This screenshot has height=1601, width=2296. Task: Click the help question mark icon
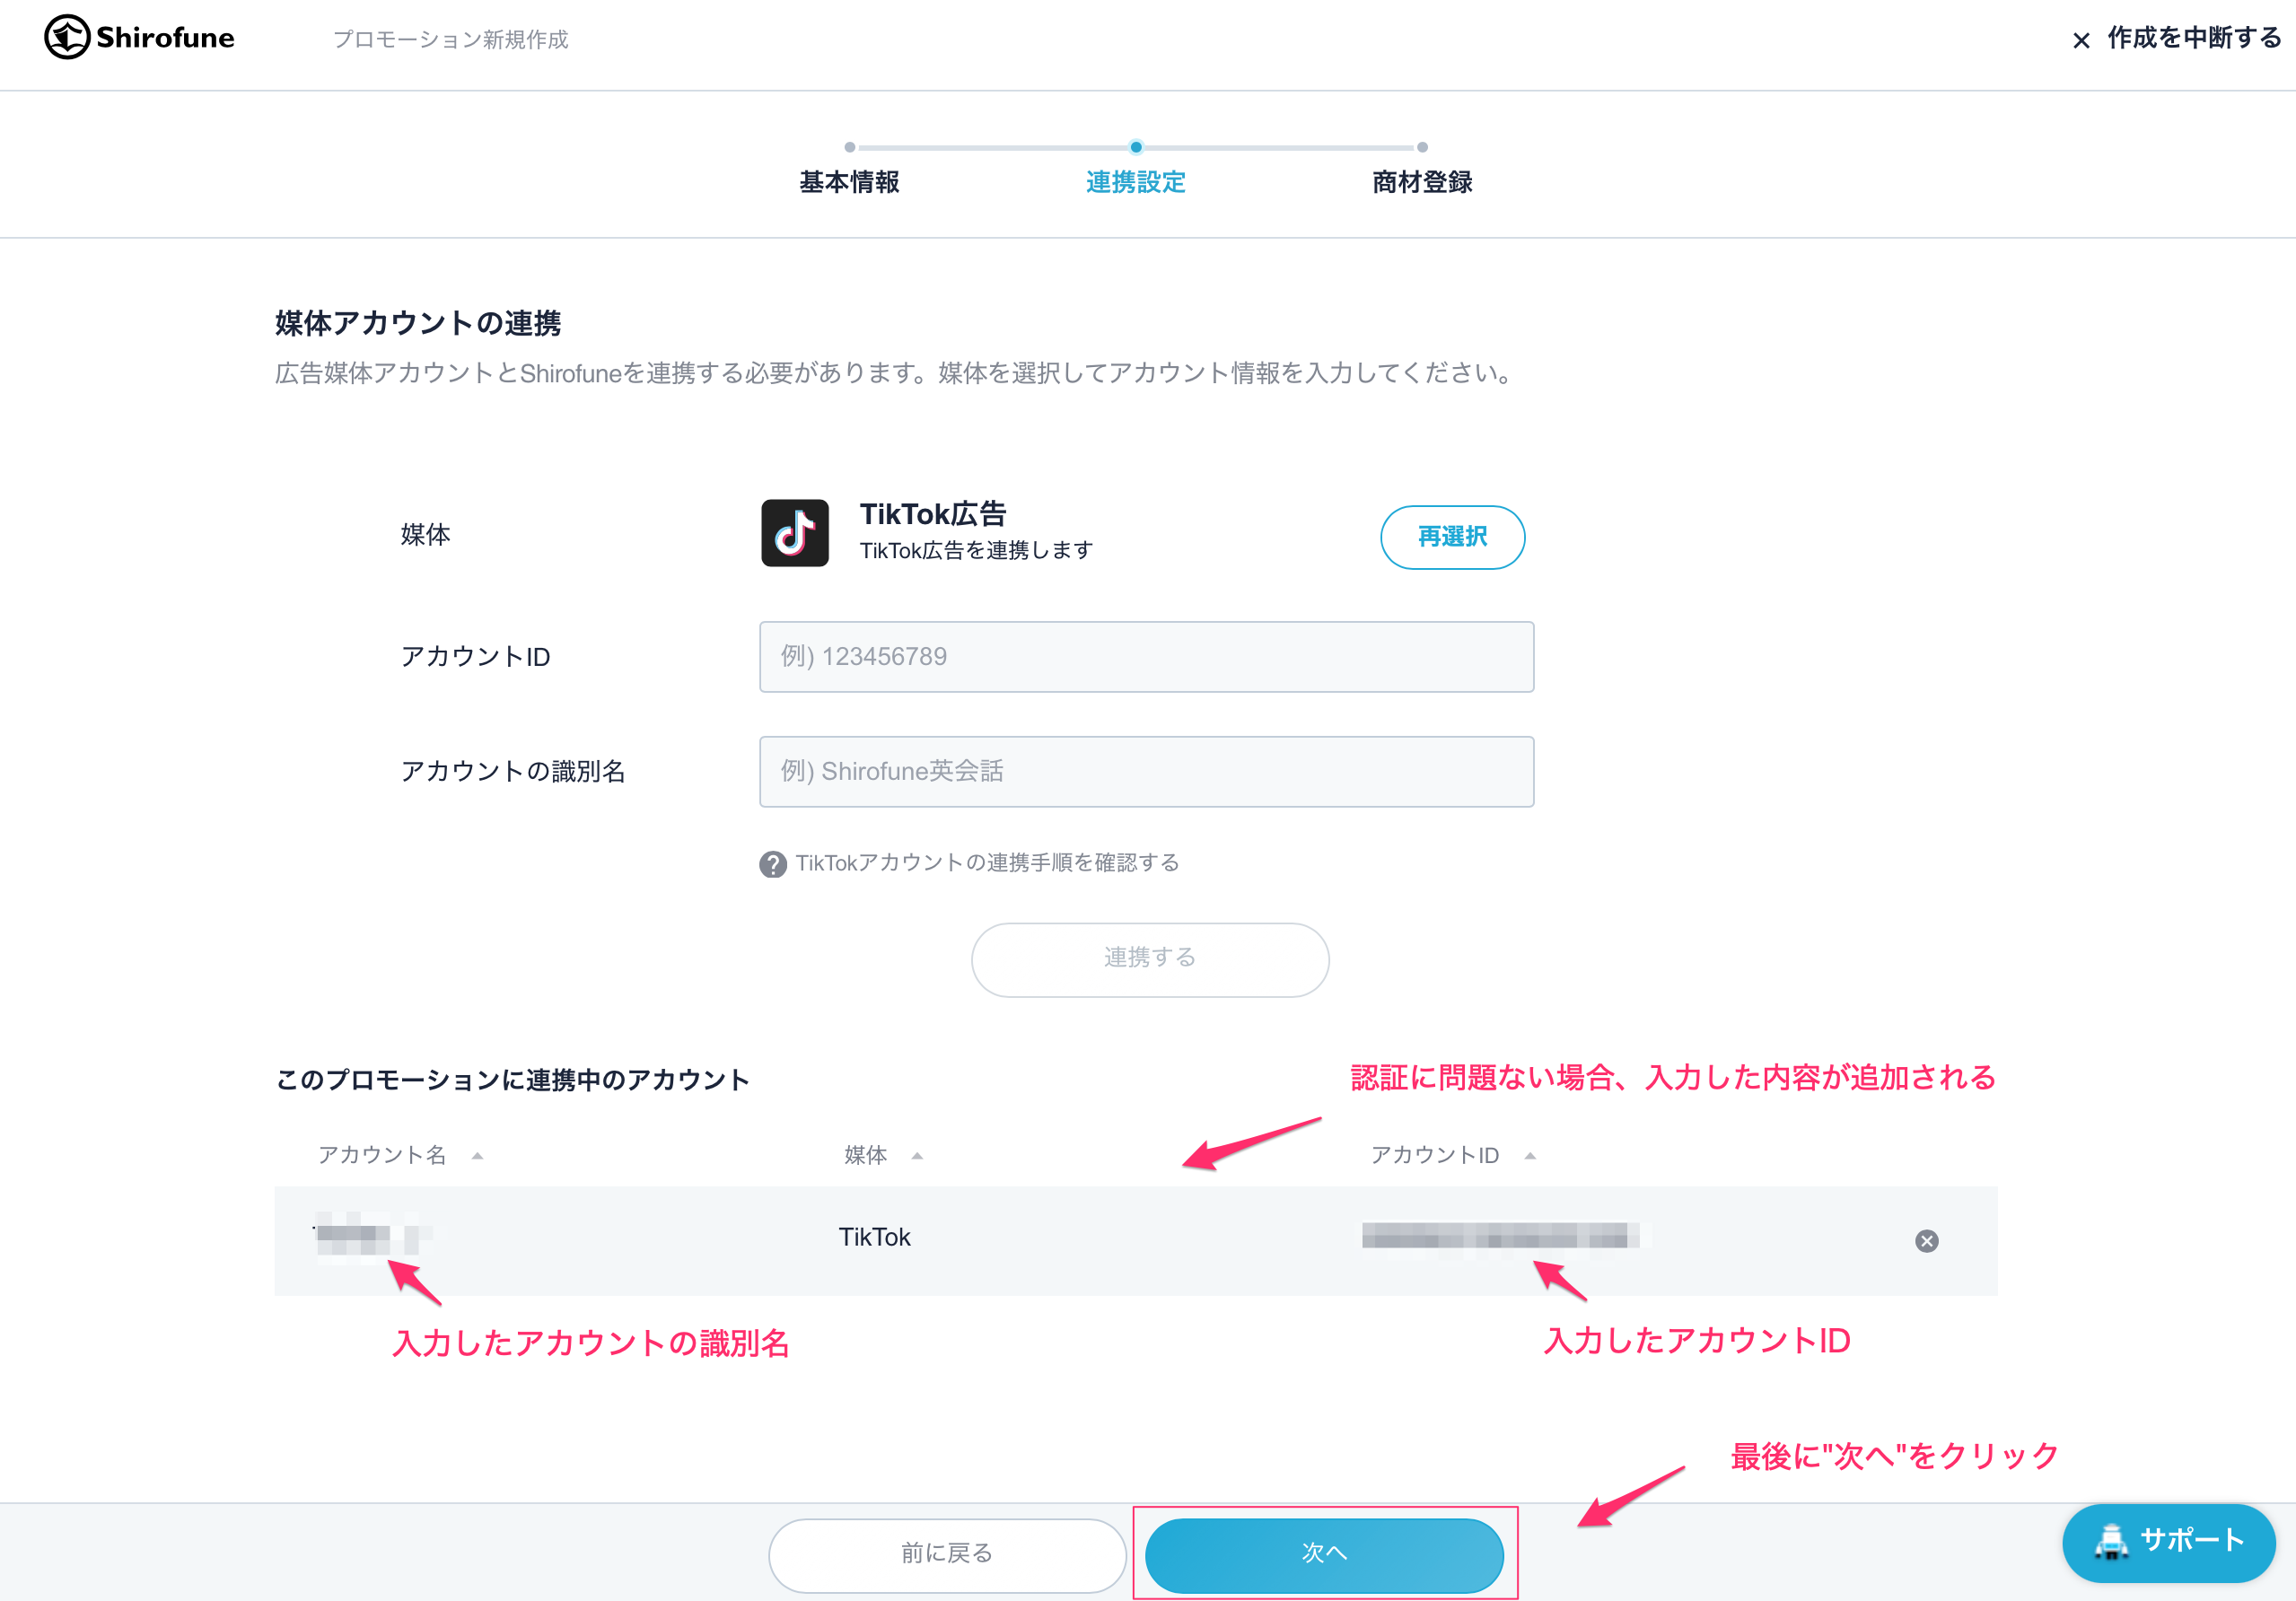point(772,864)
